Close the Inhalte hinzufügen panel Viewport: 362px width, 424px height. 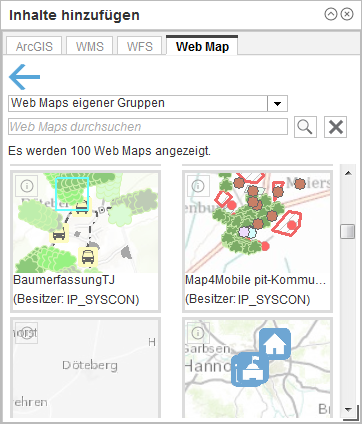point(347,14)
